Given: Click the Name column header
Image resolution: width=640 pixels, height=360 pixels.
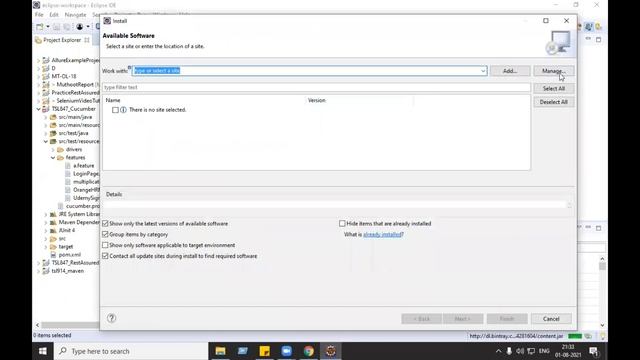Looking at the screenshot, I should coord(113,100).
